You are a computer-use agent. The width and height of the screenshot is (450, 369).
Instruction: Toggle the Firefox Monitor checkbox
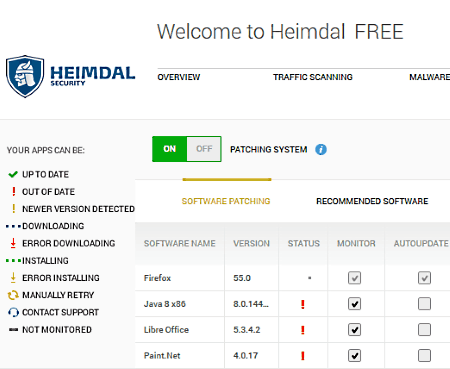354,278
